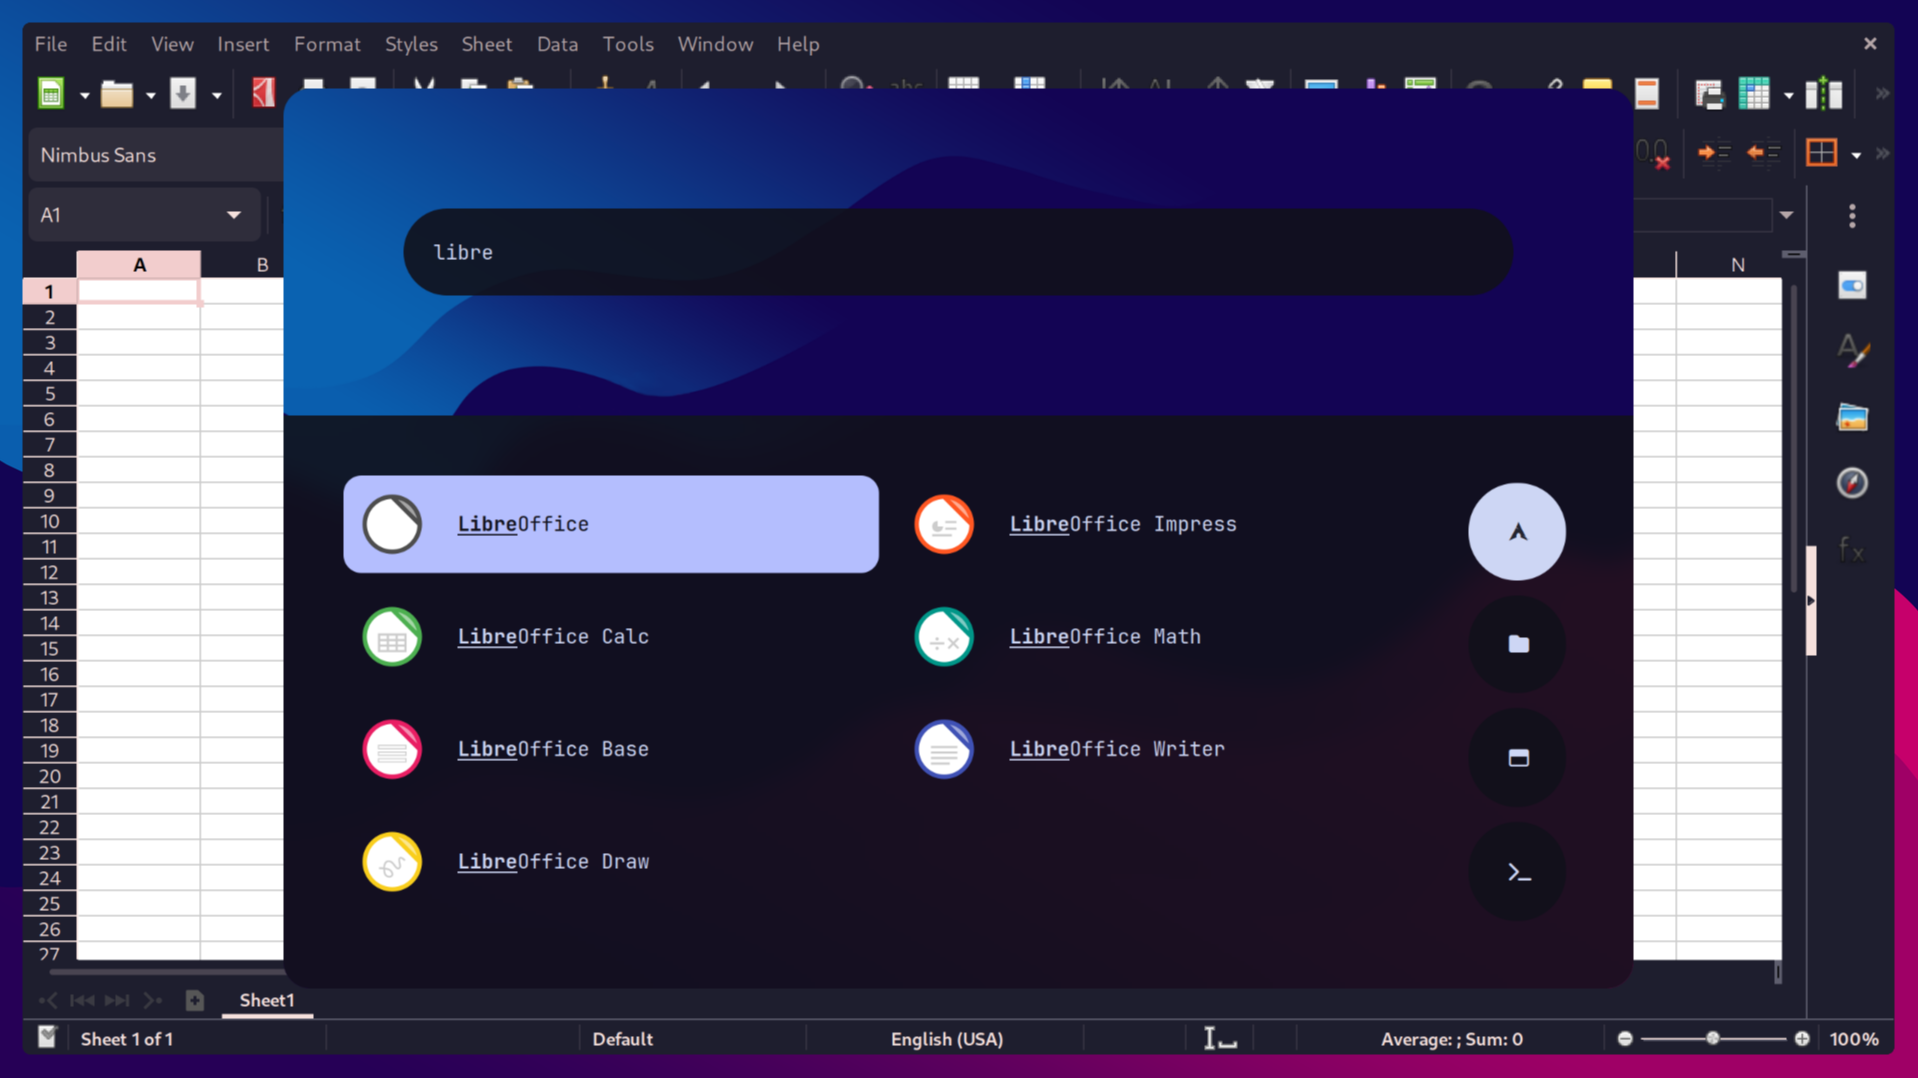1918x1078 pixels.
Task: Click the Nimbus Sans font name box
Action: [156, 155]
